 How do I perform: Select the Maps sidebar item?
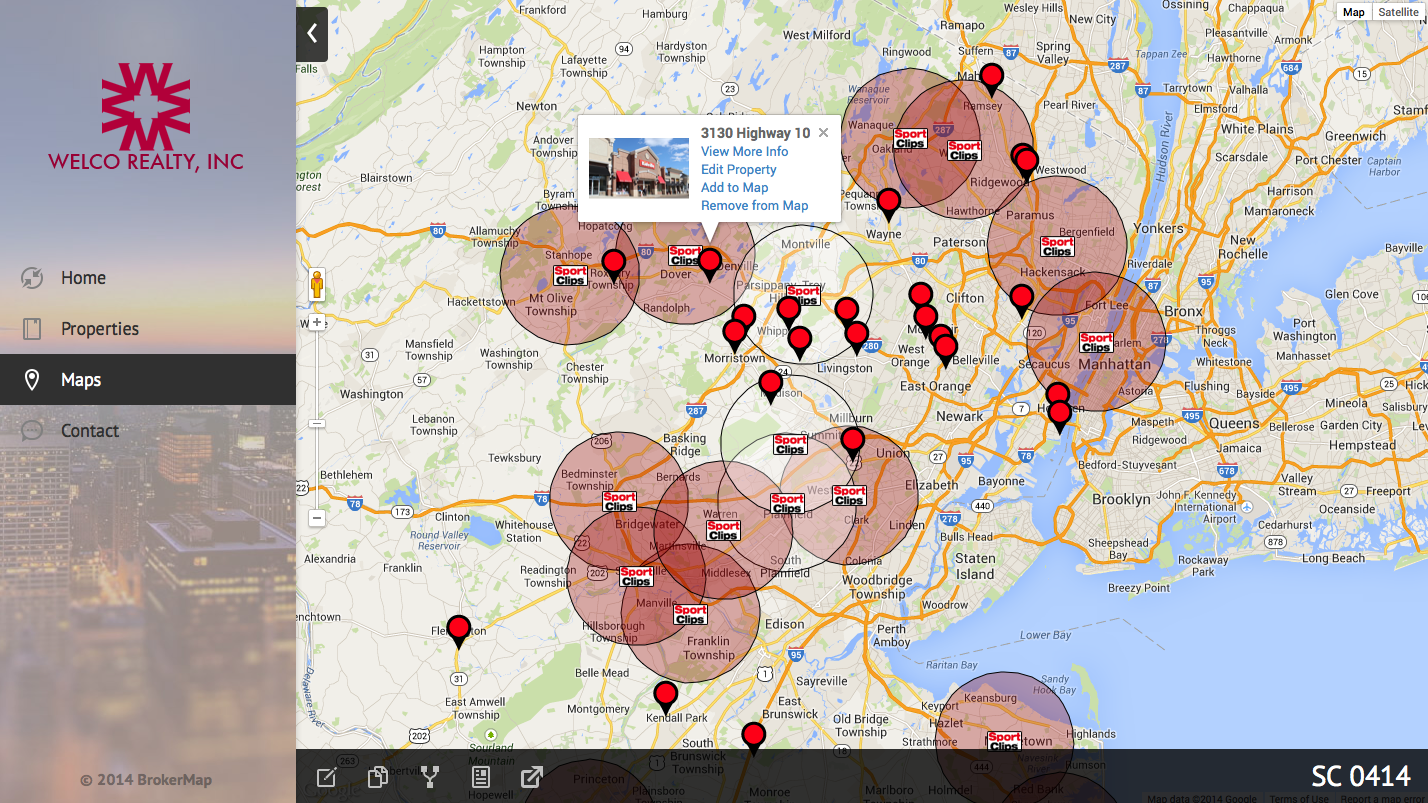point(148,380)
